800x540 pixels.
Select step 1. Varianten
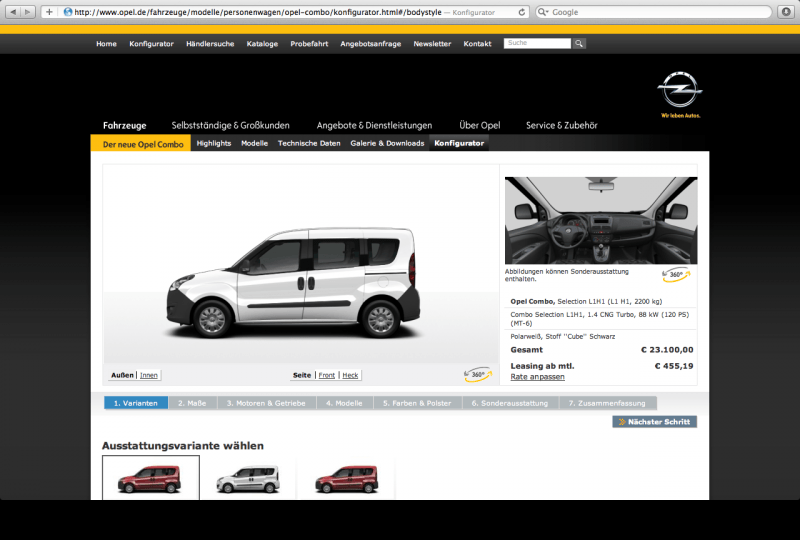[x=136, y=403]
